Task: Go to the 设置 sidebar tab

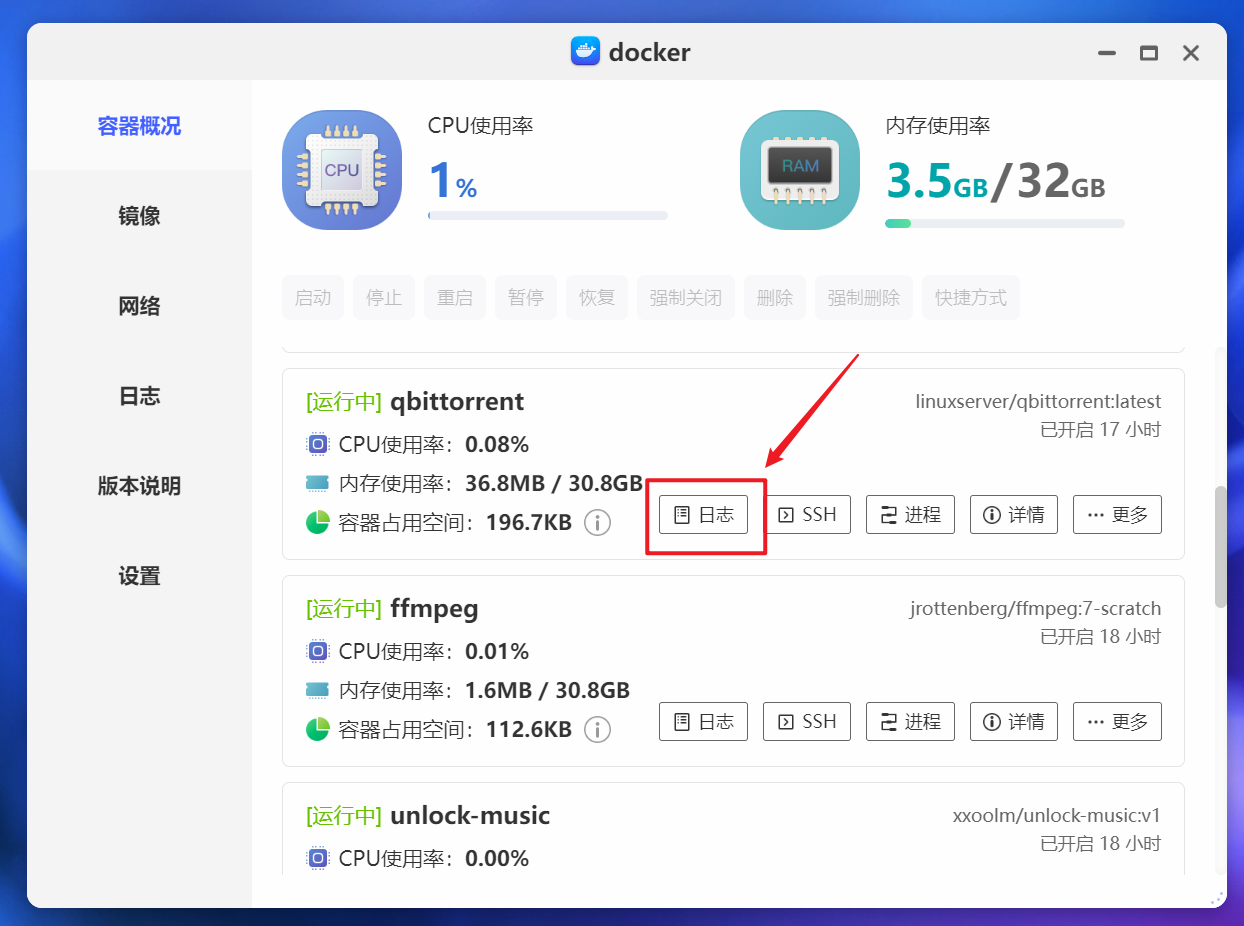Action: (x=139, y=576)
